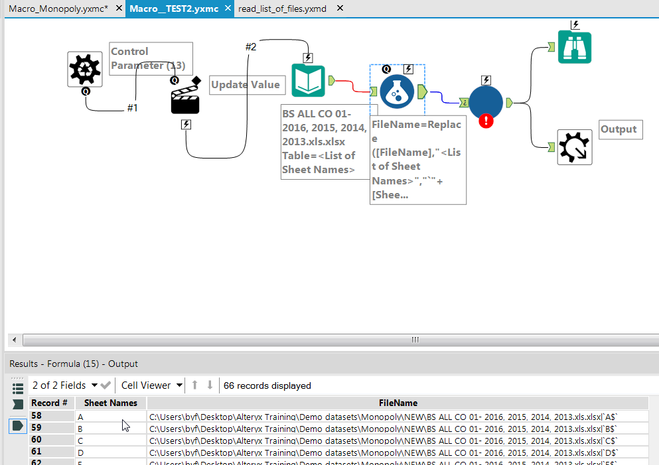Image resolution: width=659 pixels, height=465 pixels.
Task: Click the Browse tool input anchor
Action: point(551,47)
